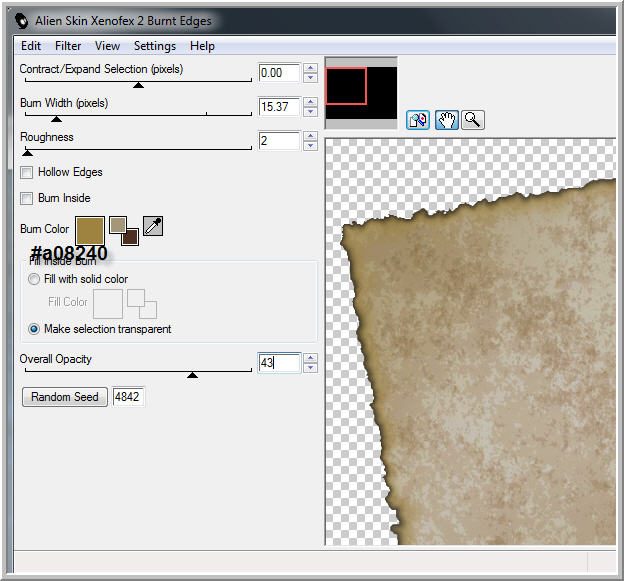Select Fill with solid color option
Screen dimensions: 624x581
click(x=34, y=279)
